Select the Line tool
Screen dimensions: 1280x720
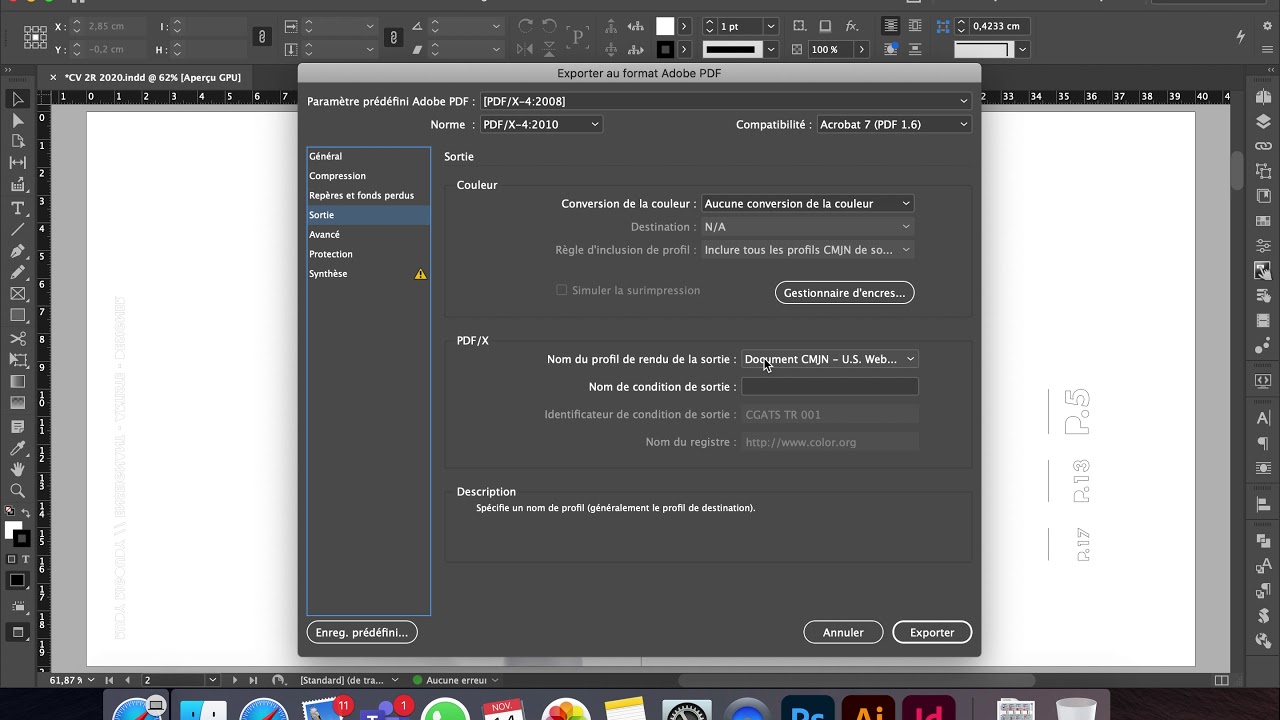pos(17,229)
